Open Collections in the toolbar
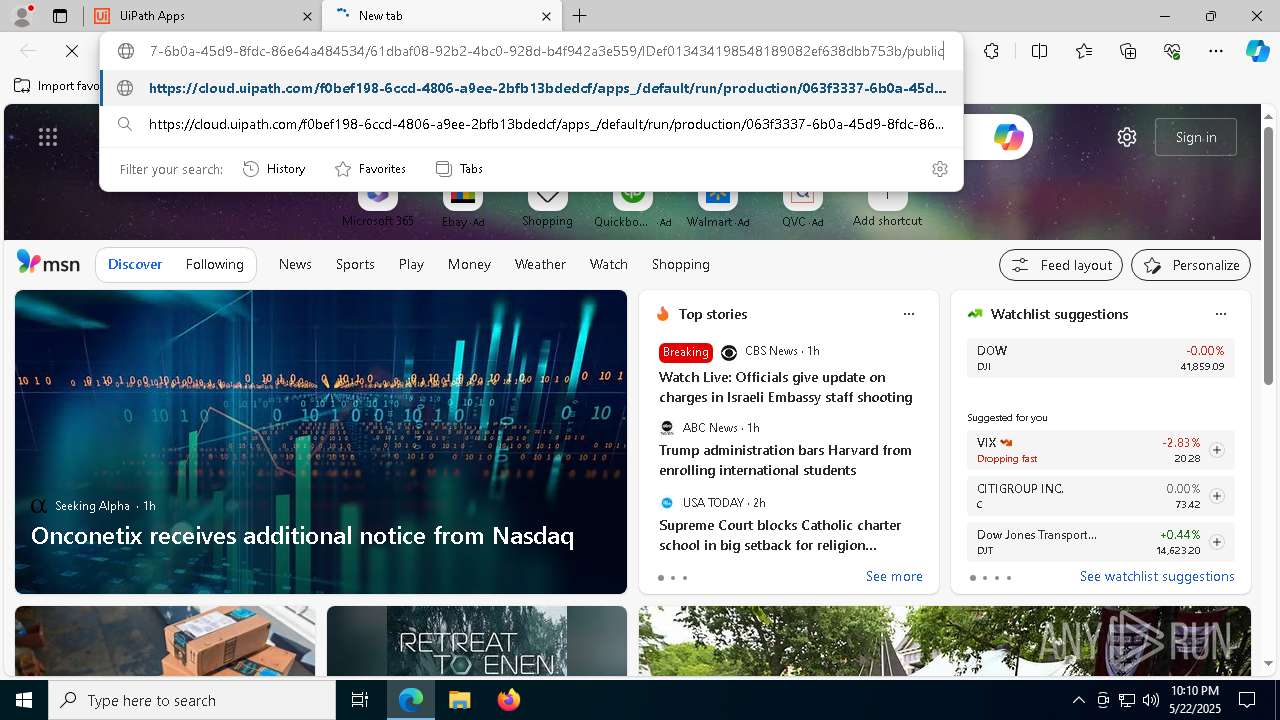1280x720 pixels. pos(1128,51)
